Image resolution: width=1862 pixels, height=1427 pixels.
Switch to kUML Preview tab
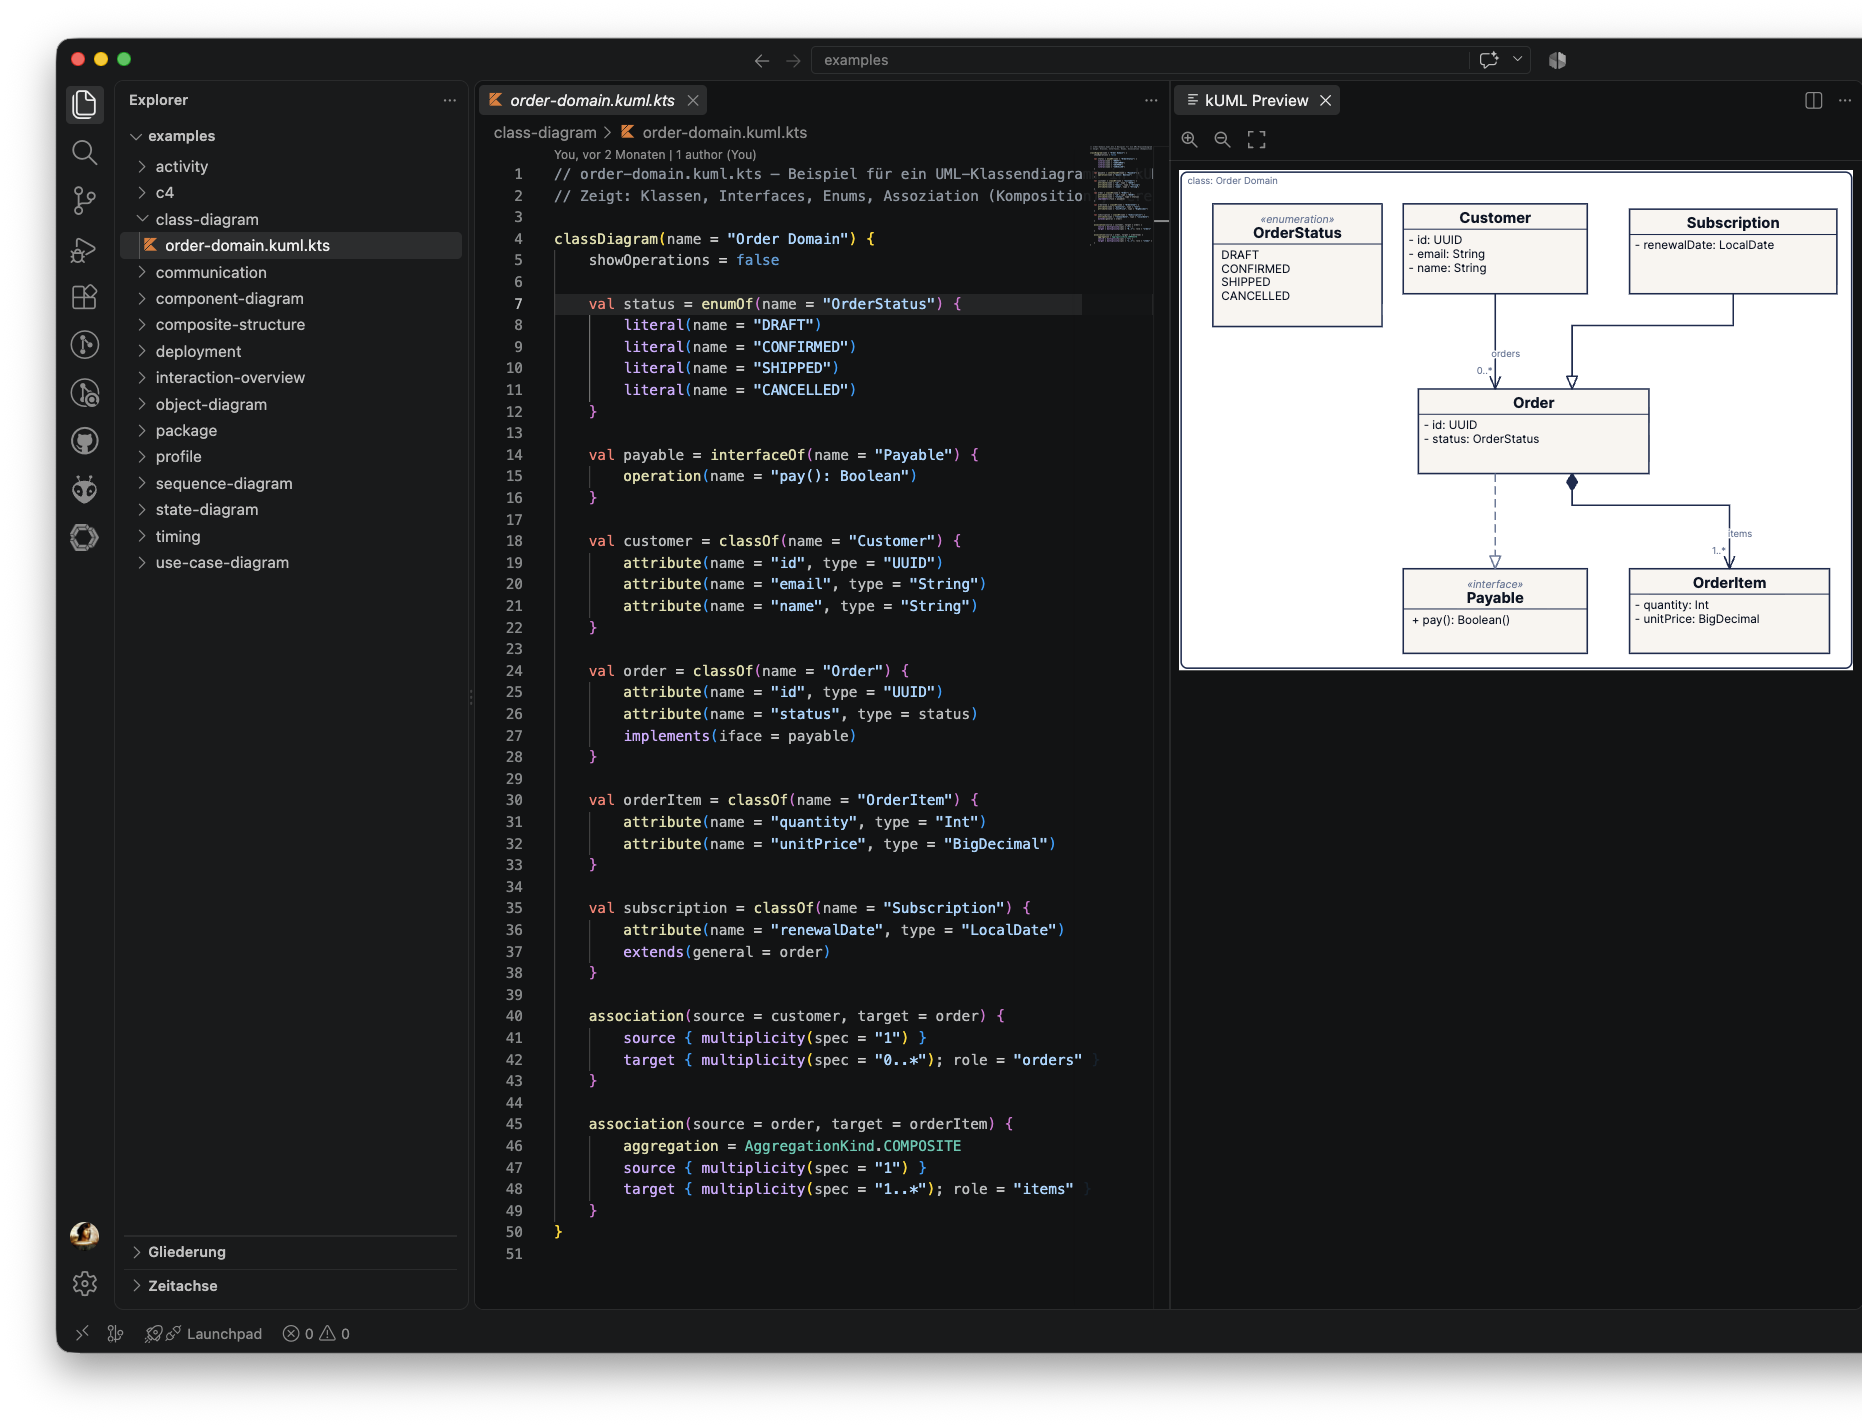tap(1256, 100)
